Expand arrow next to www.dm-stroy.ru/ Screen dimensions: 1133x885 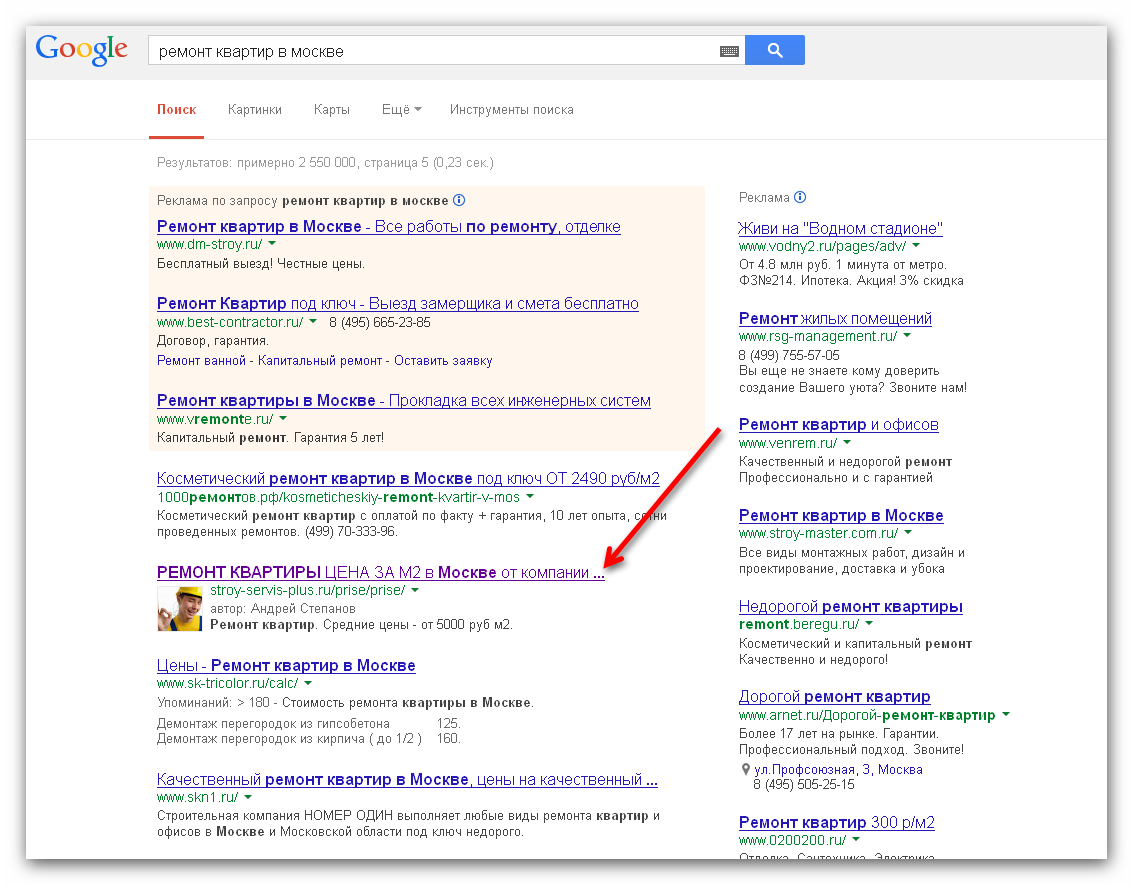[272, 244]
